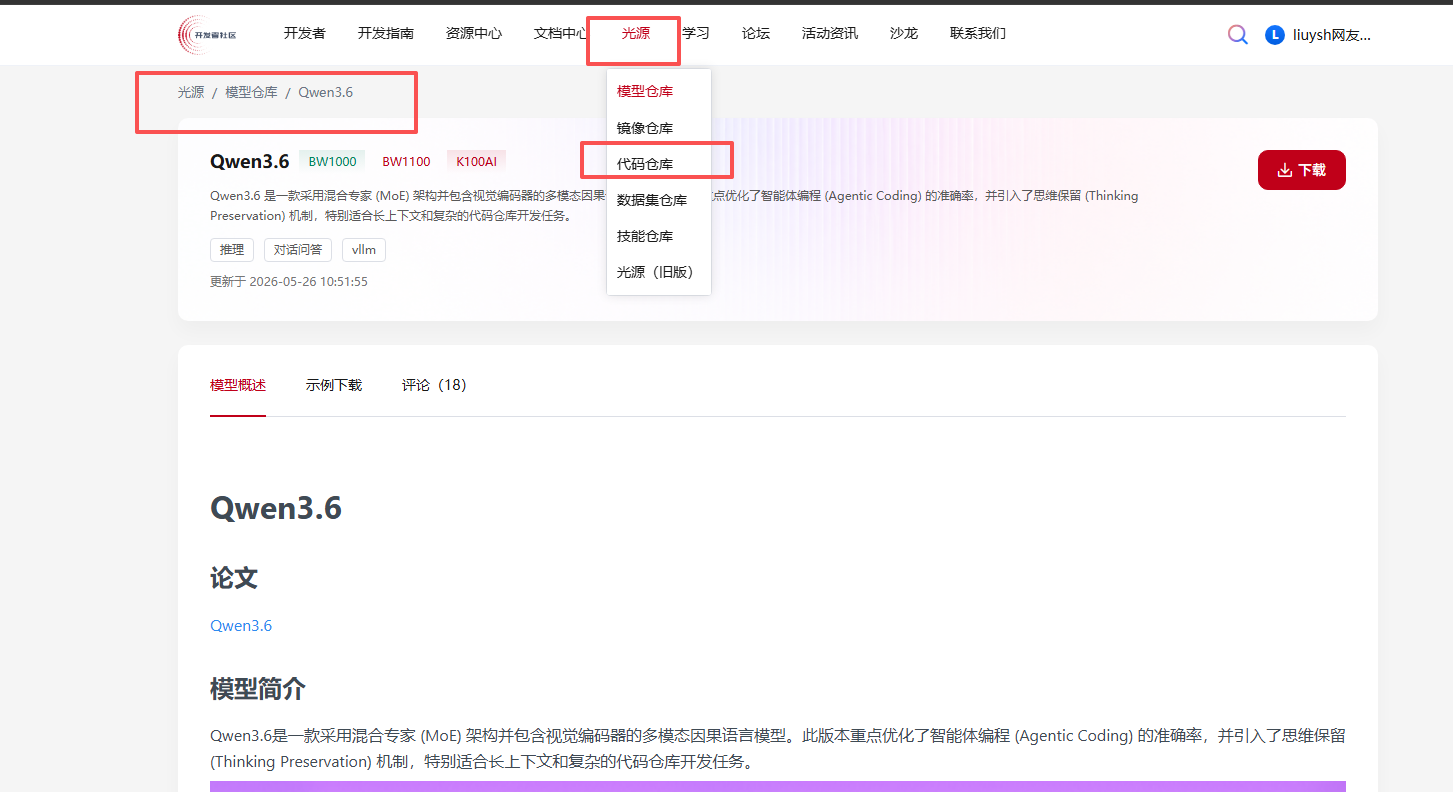The height and width of the screenshot is (792, 1453).
Task: Click the 模型仓库 breadcrumb link
Action: pyautogui.click(x=251, y=92)
